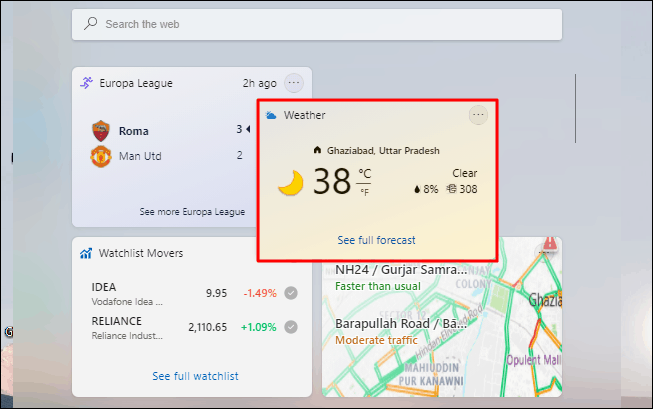Screen dimensions: 653x409
Task: Open See full forecast link
Action: (x=376, y=240)
